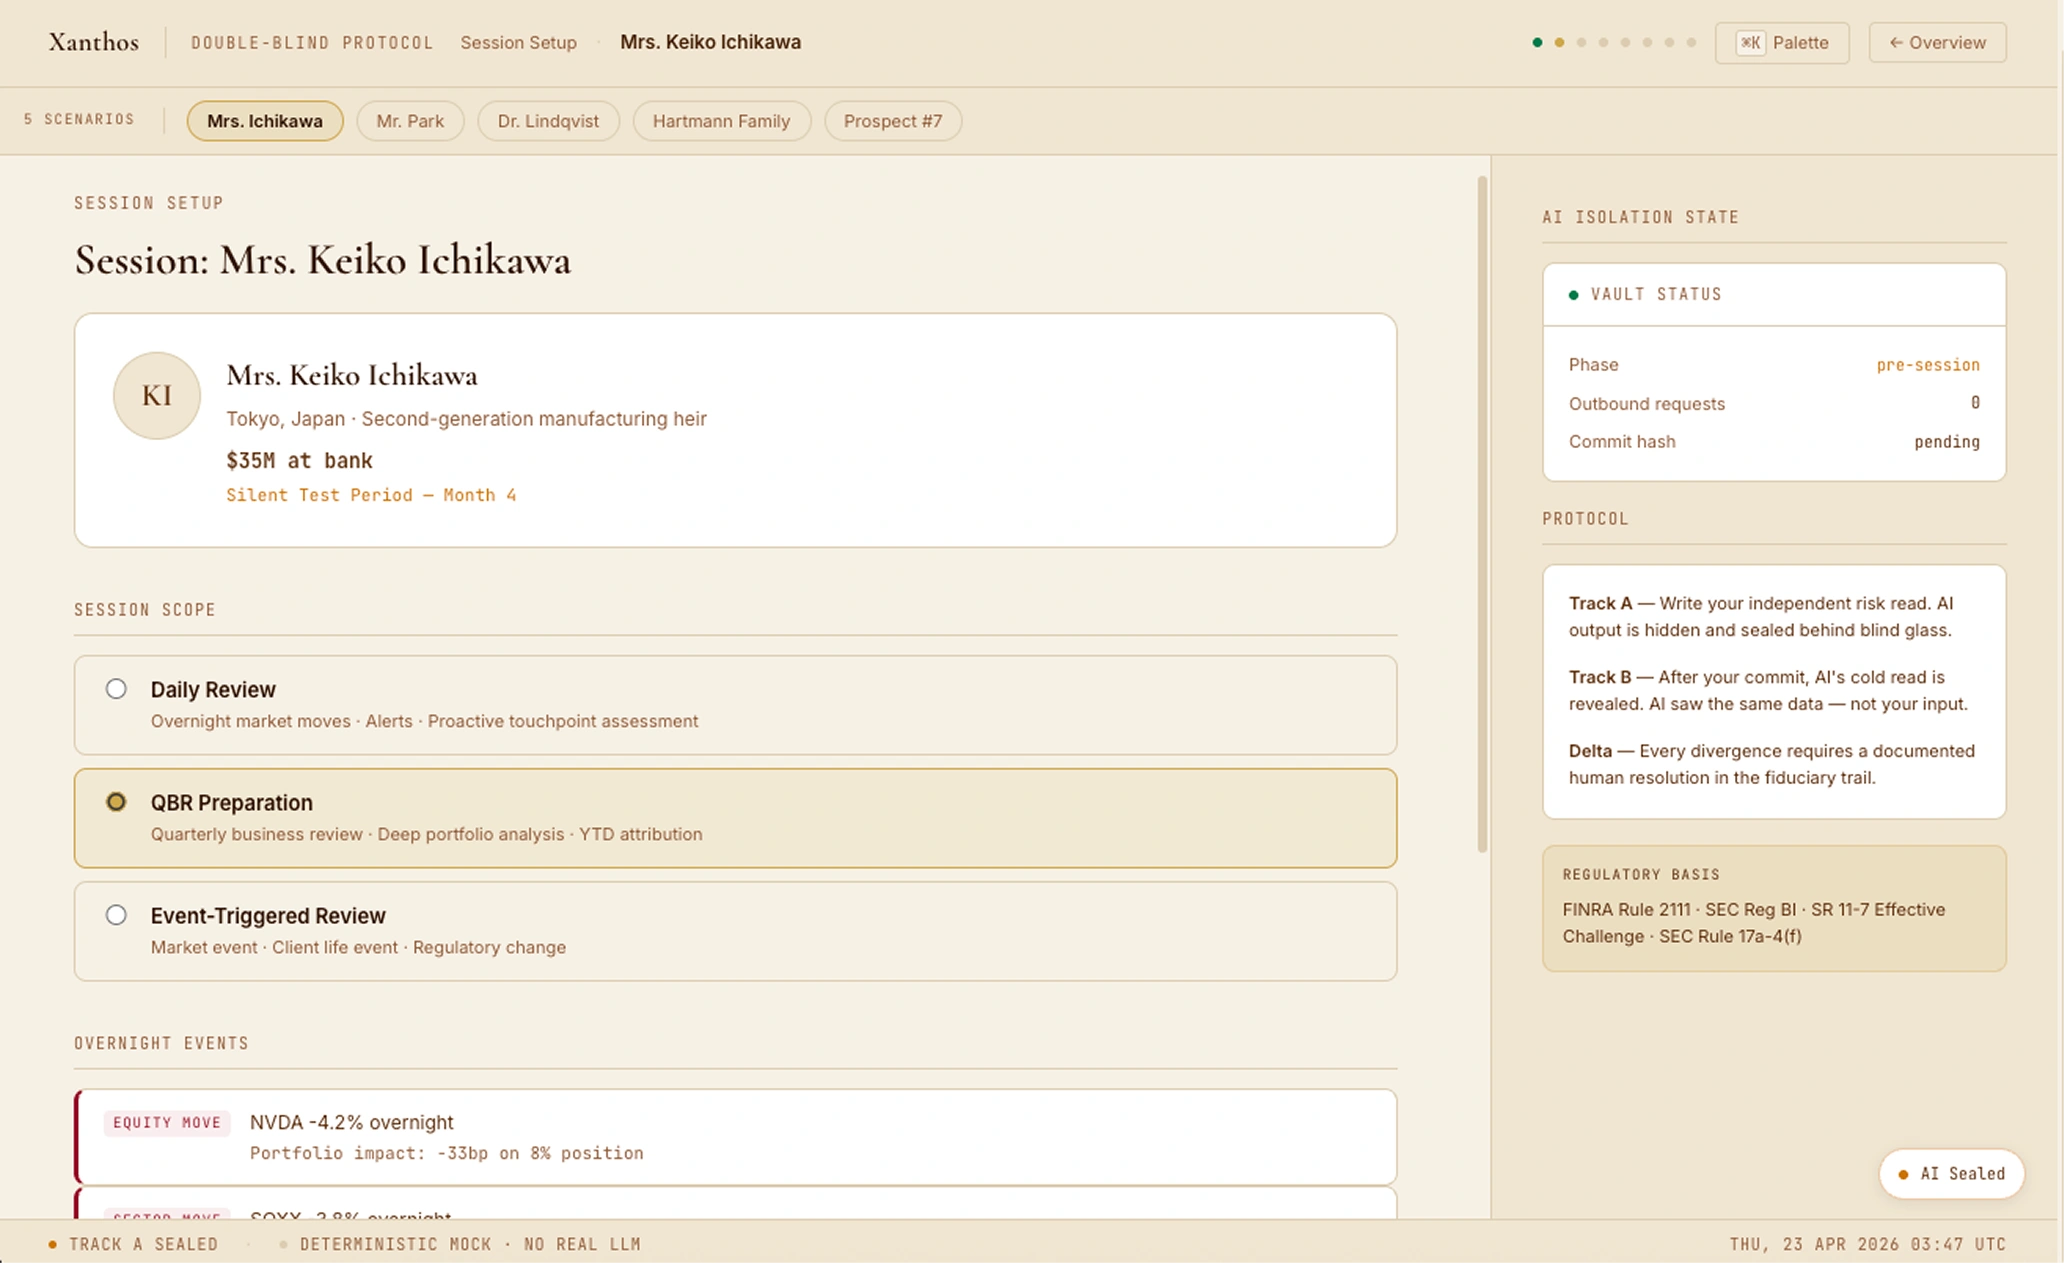Click the Vault Status green indicator
Viewport: 2064px width, 1263px height.
coord(1574,295)
